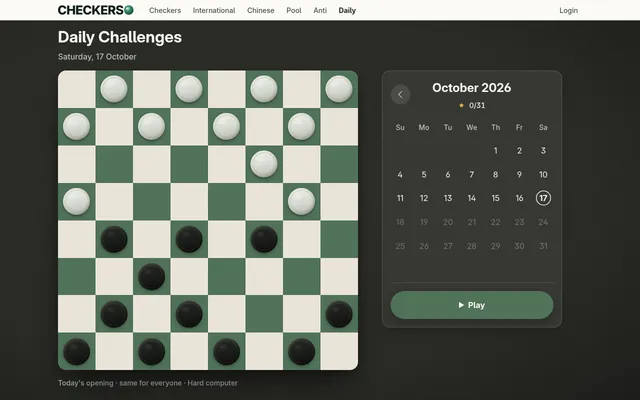Start the daily challenge with Play
The height and width of the screenshot is (400, 640).
(x=472, y=305)
